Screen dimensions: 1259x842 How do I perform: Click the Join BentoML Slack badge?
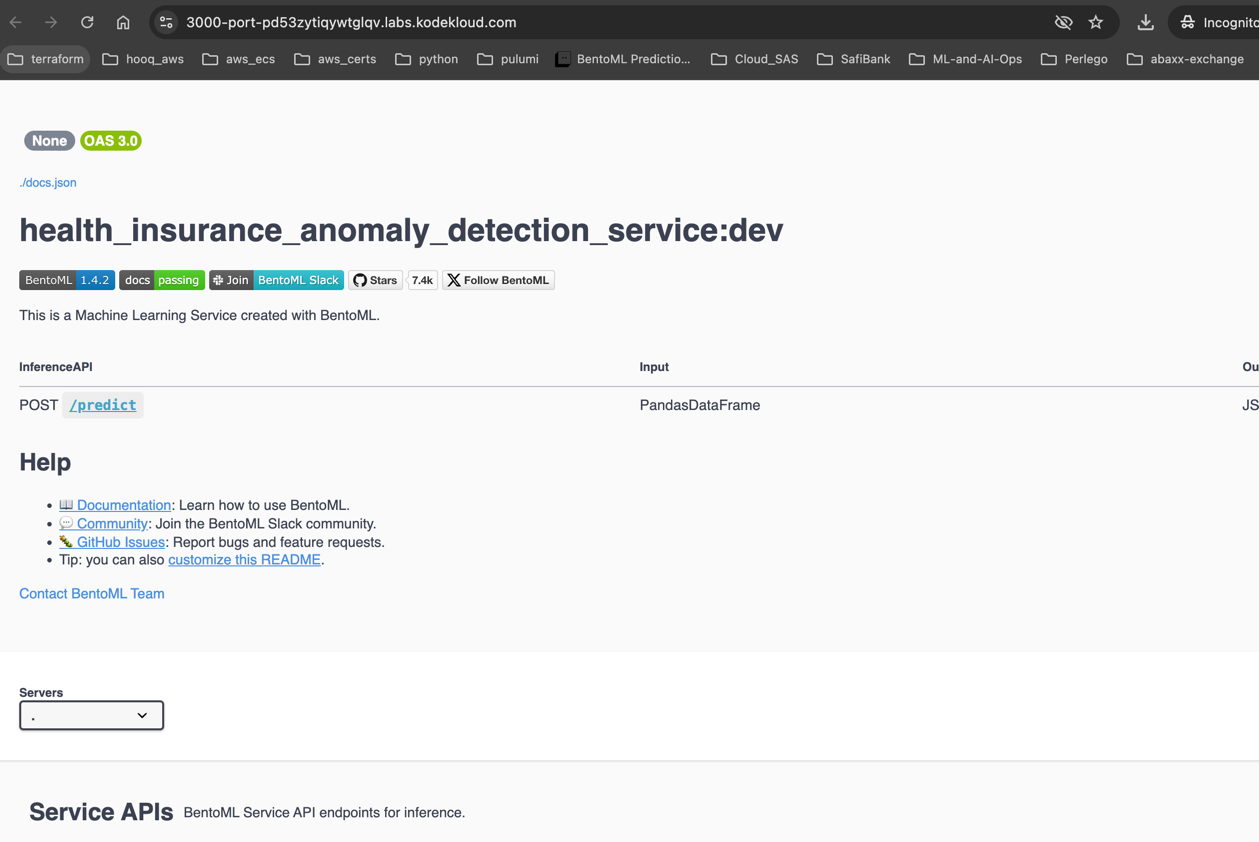(276, 280)
